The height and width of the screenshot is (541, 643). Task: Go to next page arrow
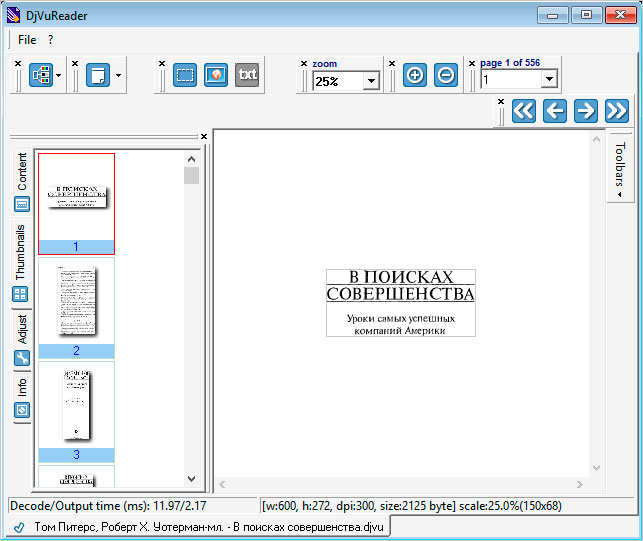pos(586,111)
